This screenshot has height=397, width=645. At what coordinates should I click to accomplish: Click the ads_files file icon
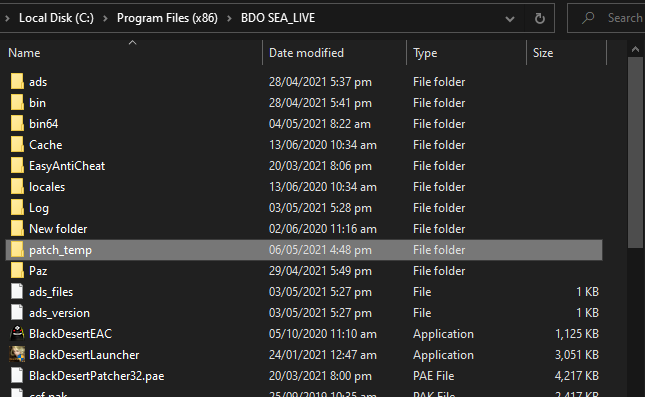[17, 291]
